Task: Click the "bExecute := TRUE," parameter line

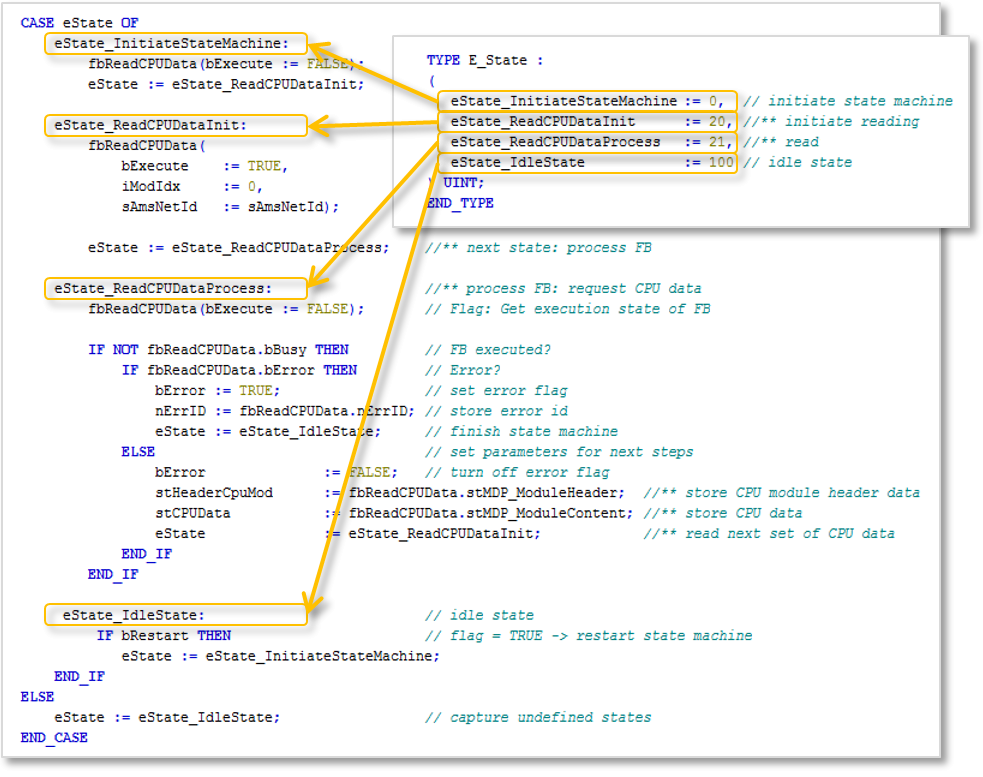Action: [204, 166]
